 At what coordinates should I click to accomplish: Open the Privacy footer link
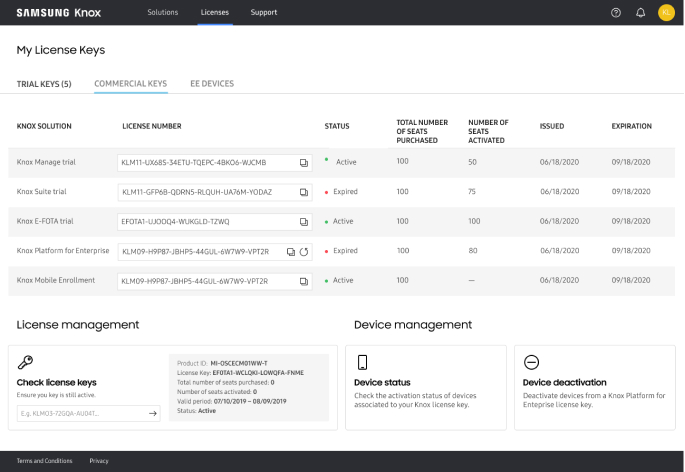[99, 461]
